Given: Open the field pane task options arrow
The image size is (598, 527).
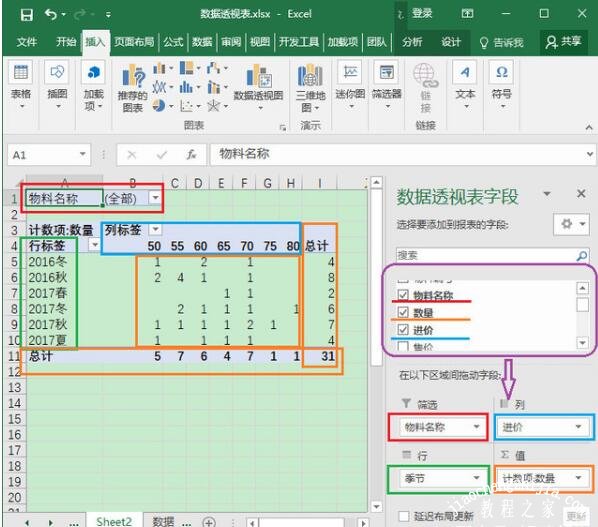Looking at the screenshot, I should 547,194.
